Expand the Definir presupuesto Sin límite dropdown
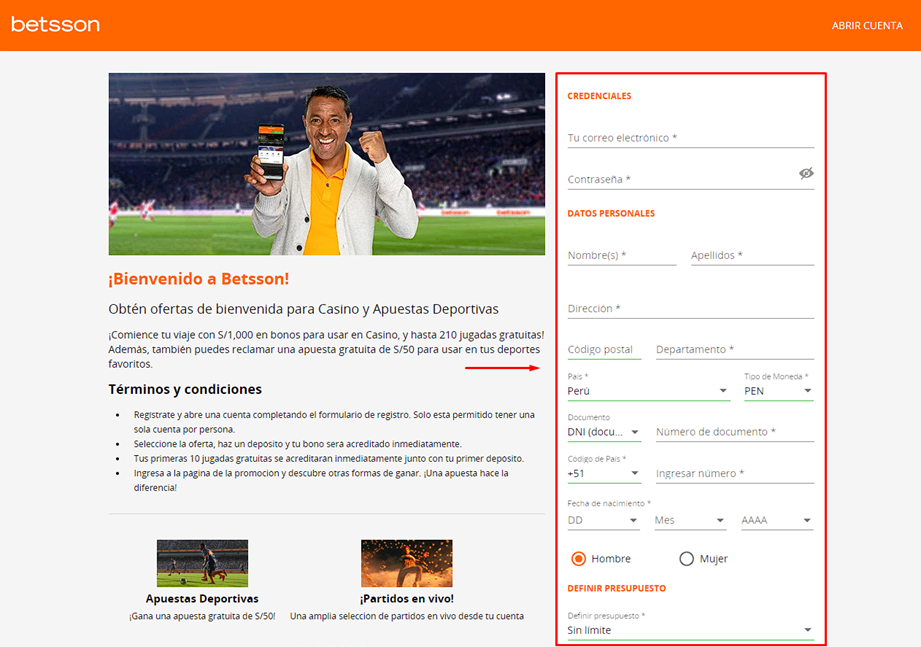 point(690,630)
